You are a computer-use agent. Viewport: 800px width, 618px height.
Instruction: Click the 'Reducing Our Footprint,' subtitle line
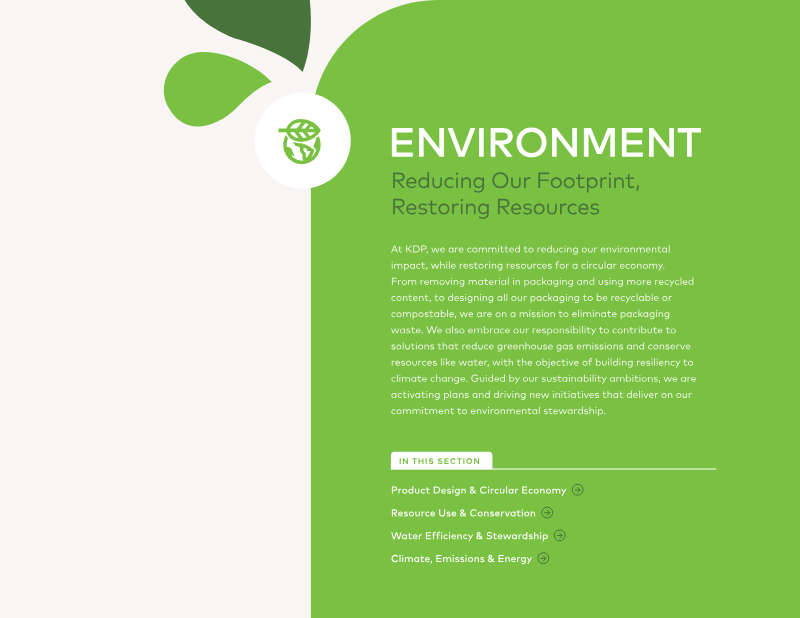(515, 182)
